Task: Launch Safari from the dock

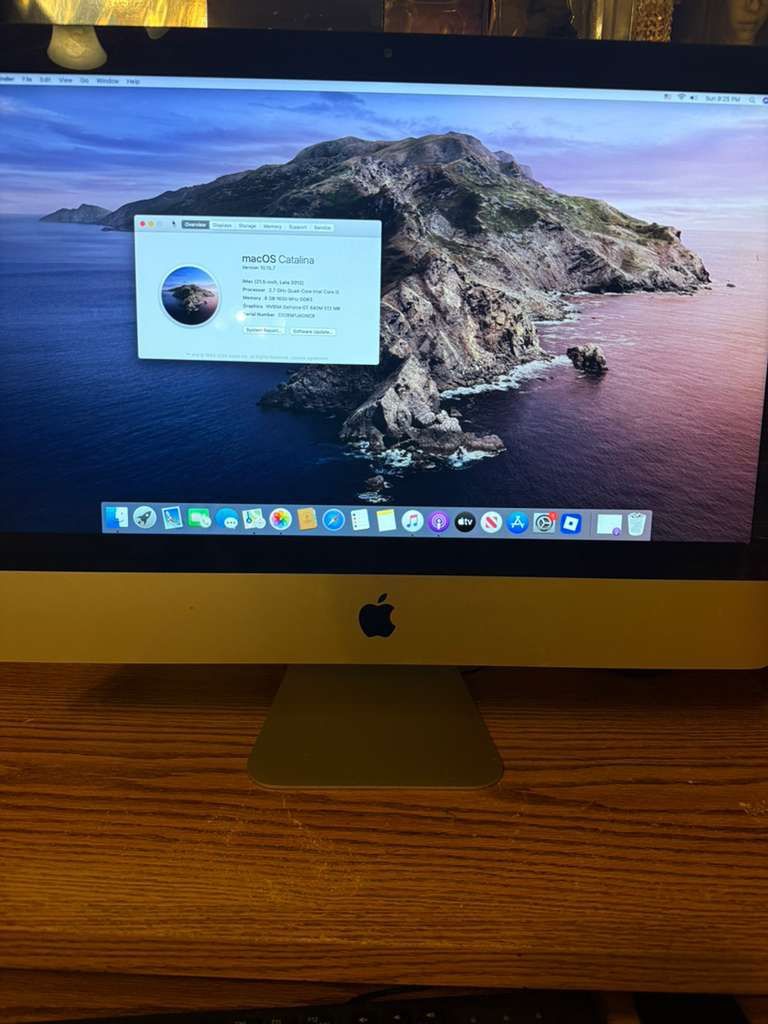Action: pos(333,520)
